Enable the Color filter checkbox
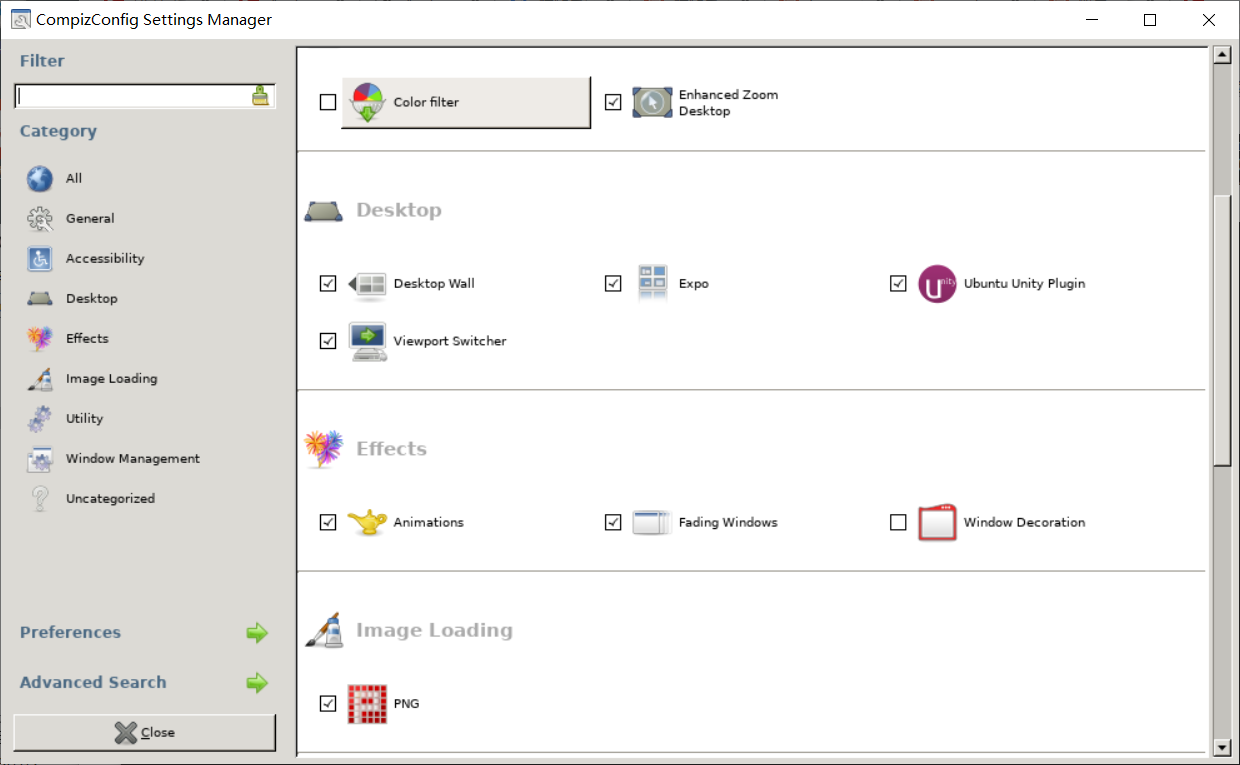 click(x=328, y=102)
